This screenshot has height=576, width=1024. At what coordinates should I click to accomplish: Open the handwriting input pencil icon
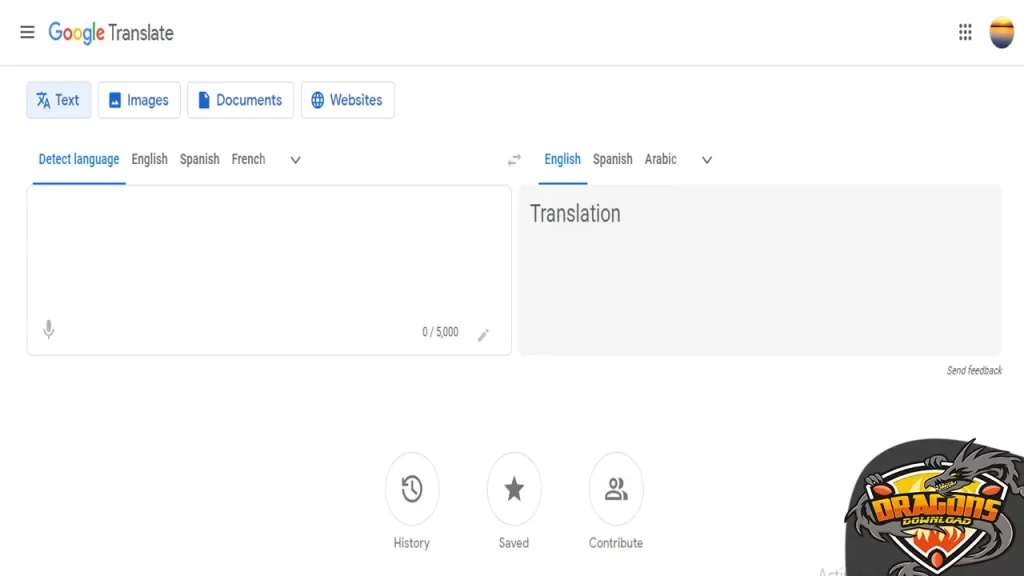(484, 335)
